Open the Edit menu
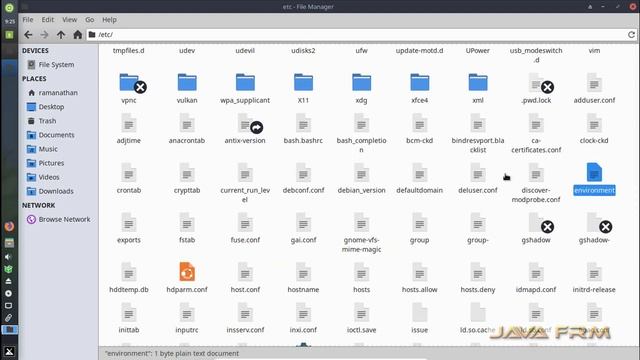Viewport: 640px width, 360px height. click(x=47, y=20)
